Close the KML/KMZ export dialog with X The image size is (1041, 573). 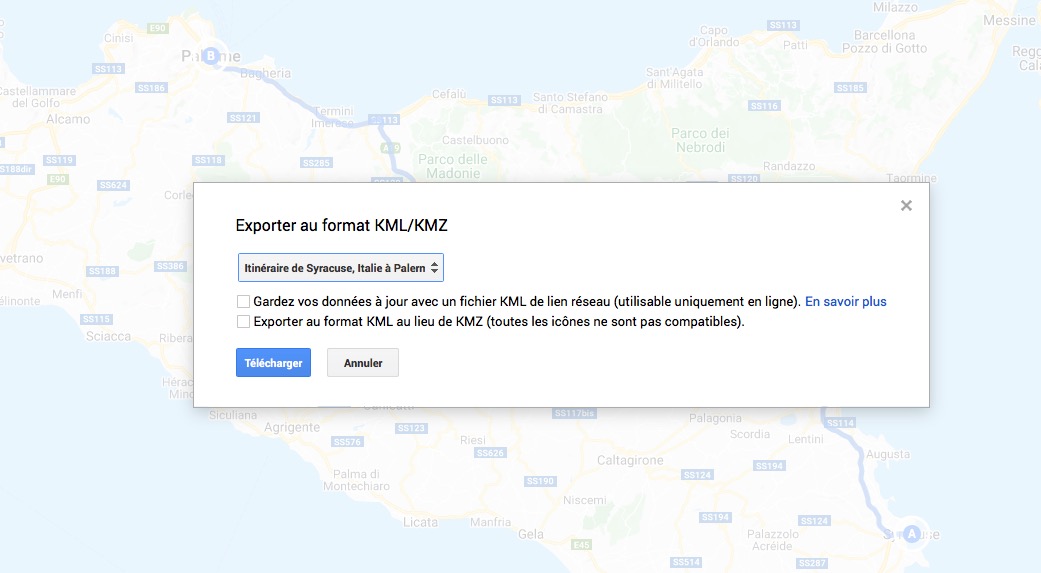tap(906, 206)
